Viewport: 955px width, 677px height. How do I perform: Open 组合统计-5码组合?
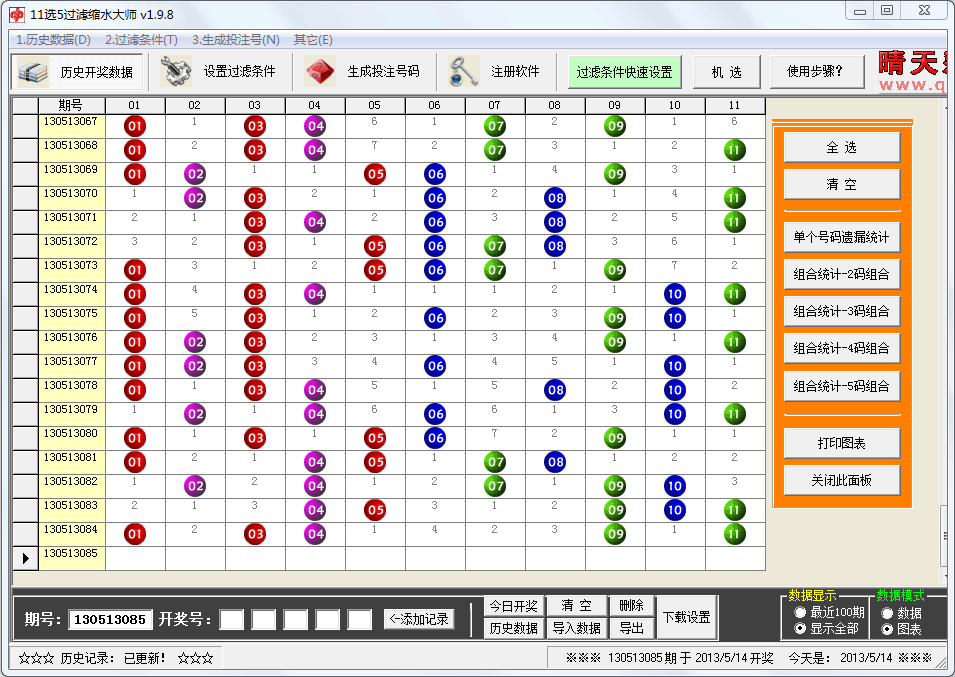coord(841,386)
